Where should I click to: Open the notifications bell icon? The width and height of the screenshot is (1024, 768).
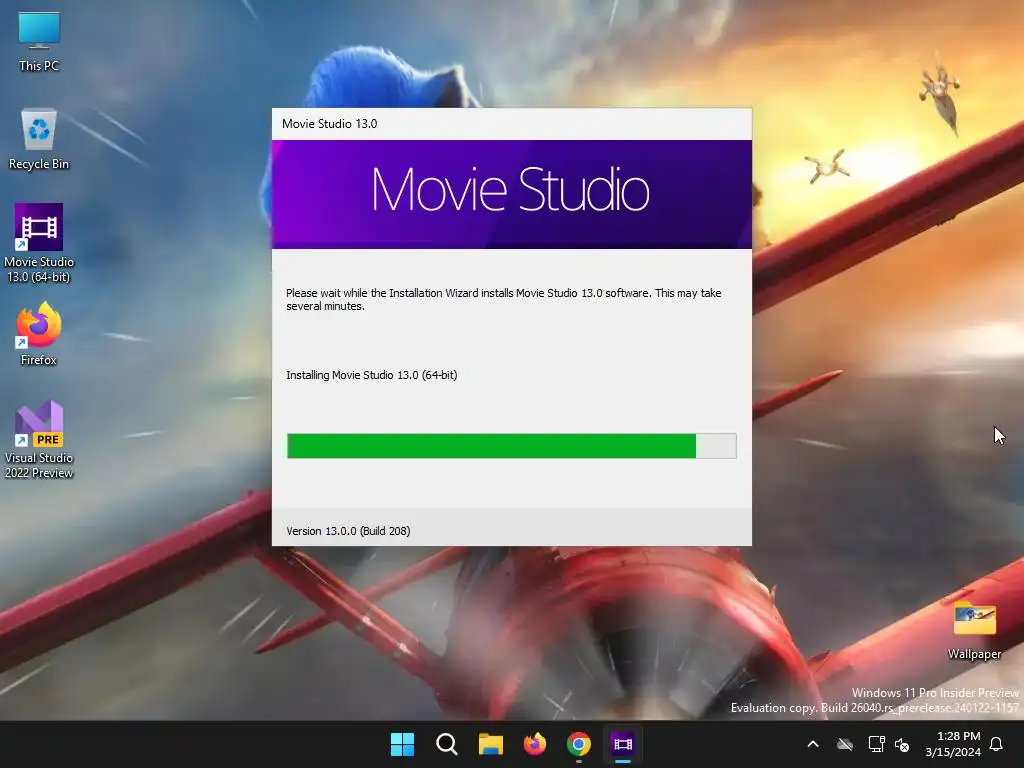[996, 744]
